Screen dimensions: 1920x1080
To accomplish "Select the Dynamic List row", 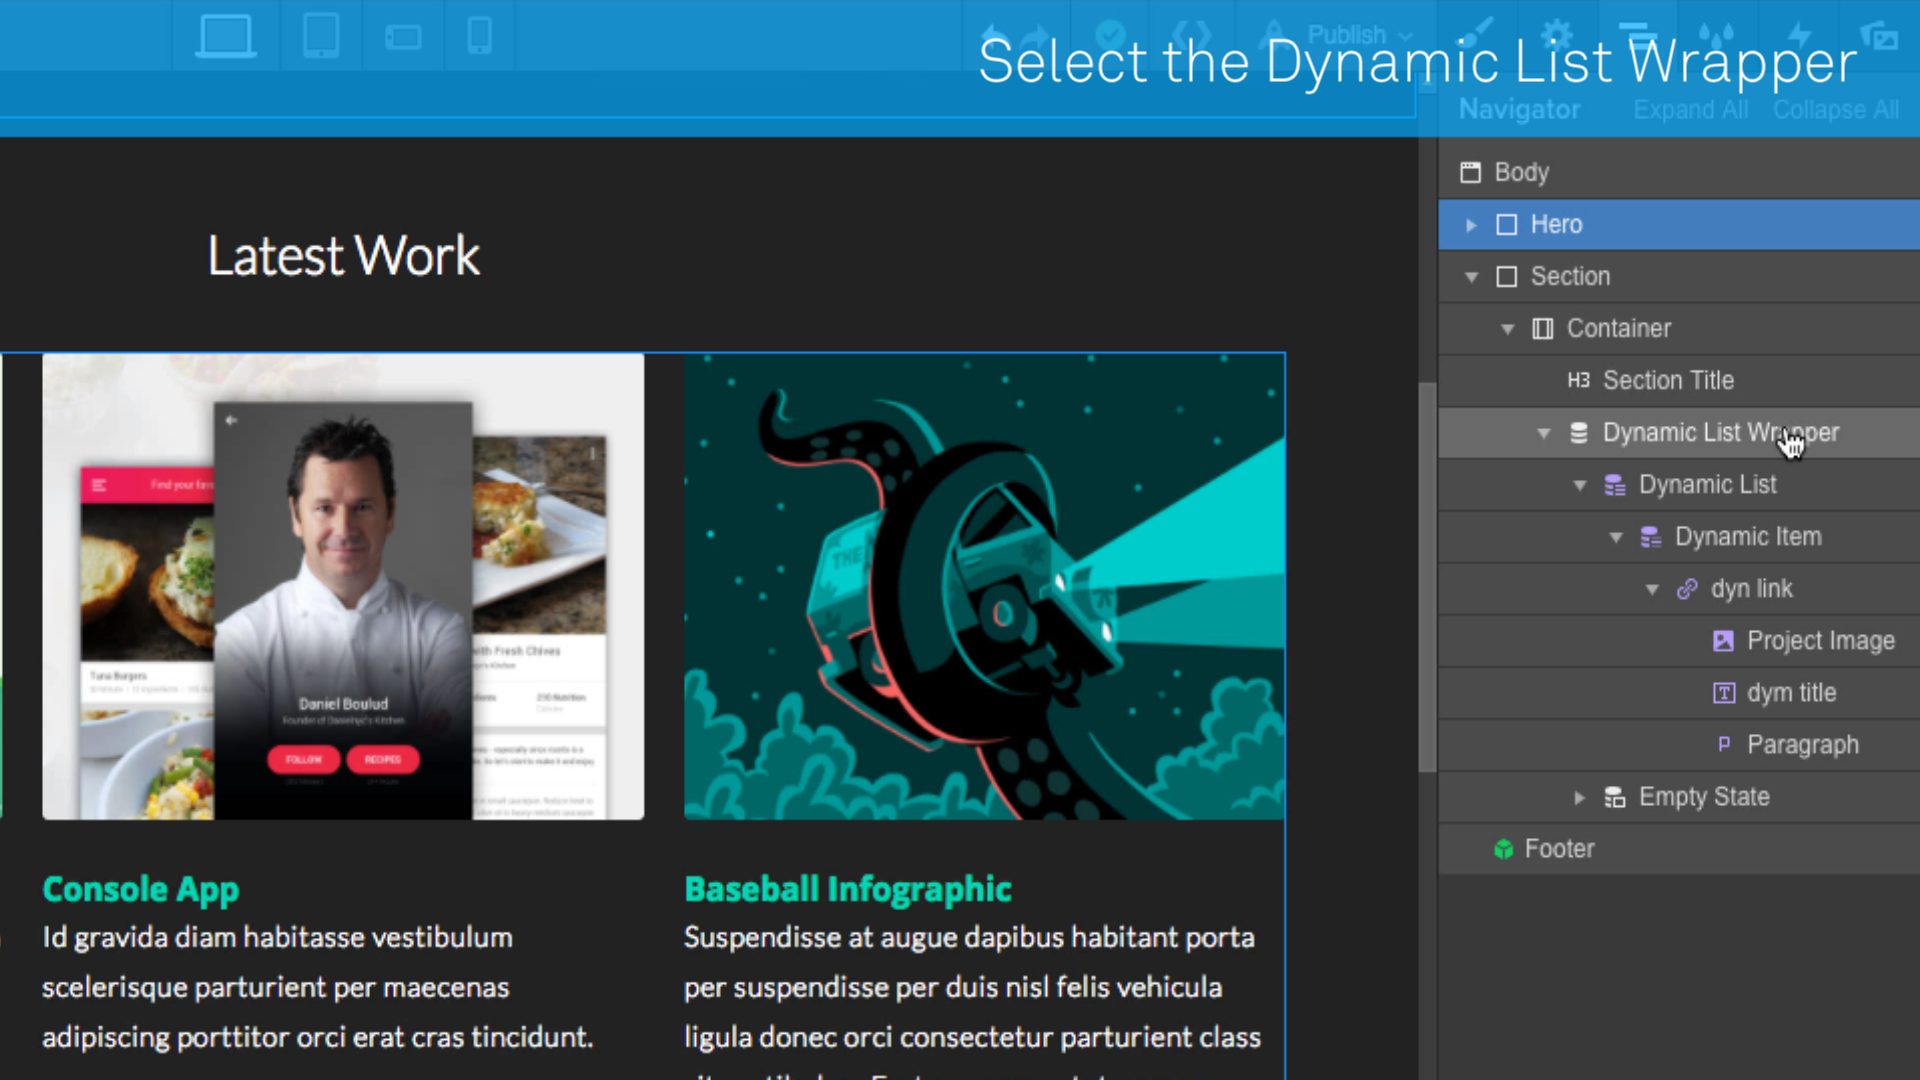I will click(1679, 484).
